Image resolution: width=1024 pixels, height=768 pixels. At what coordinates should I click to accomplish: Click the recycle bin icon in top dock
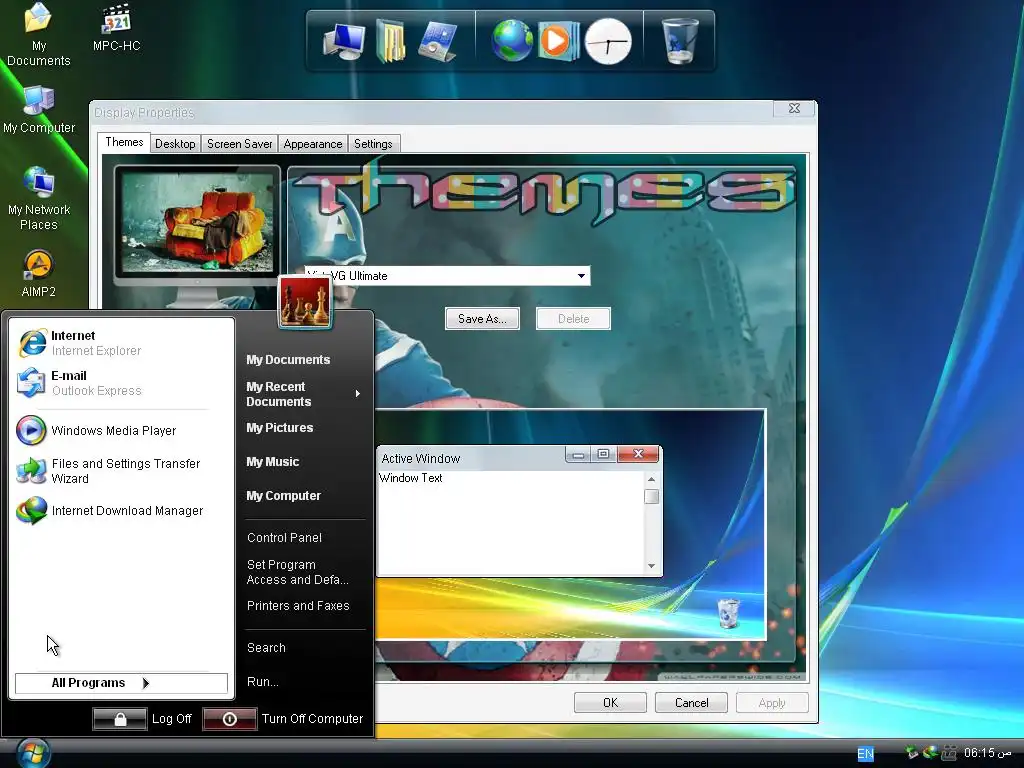point(679,40)
